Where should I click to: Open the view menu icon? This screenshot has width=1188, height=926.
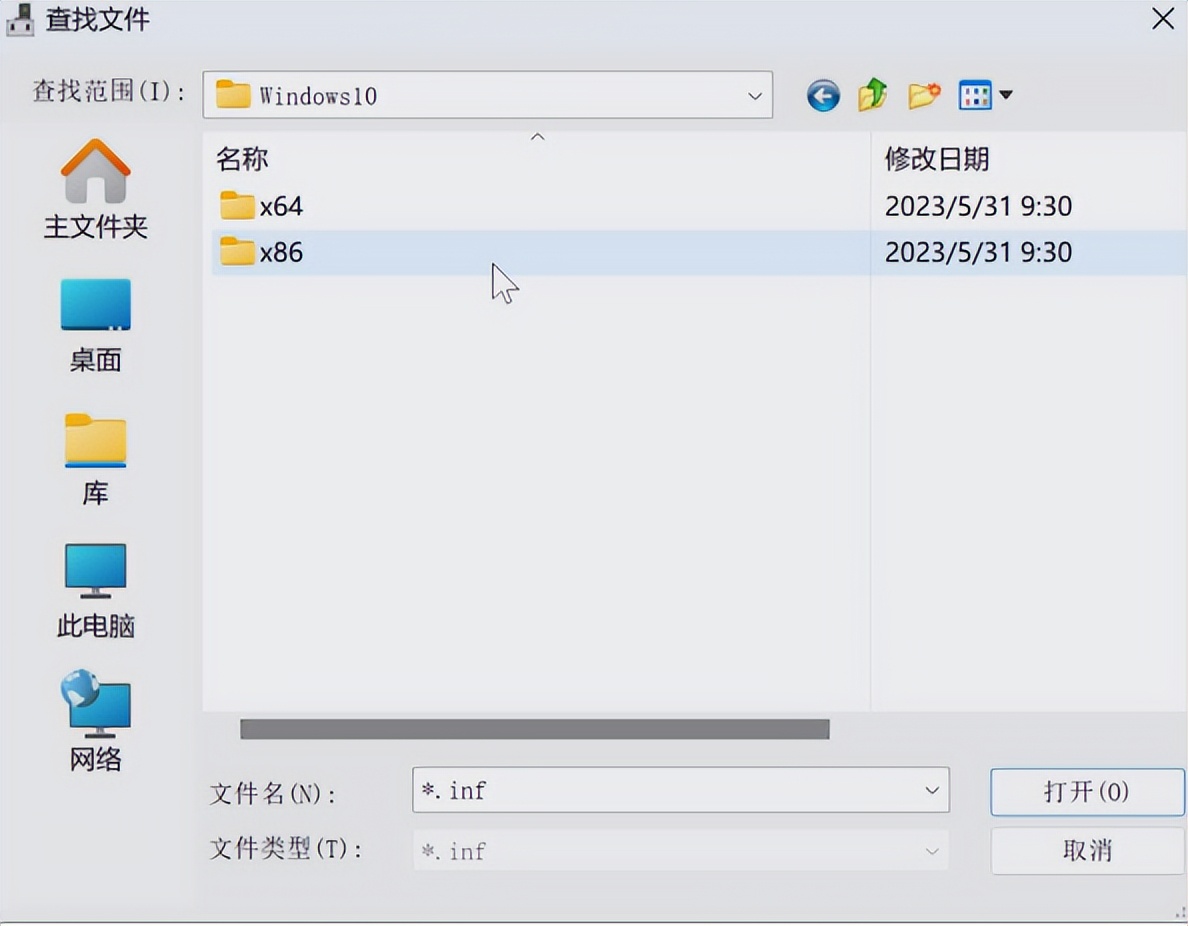(974, 95)
